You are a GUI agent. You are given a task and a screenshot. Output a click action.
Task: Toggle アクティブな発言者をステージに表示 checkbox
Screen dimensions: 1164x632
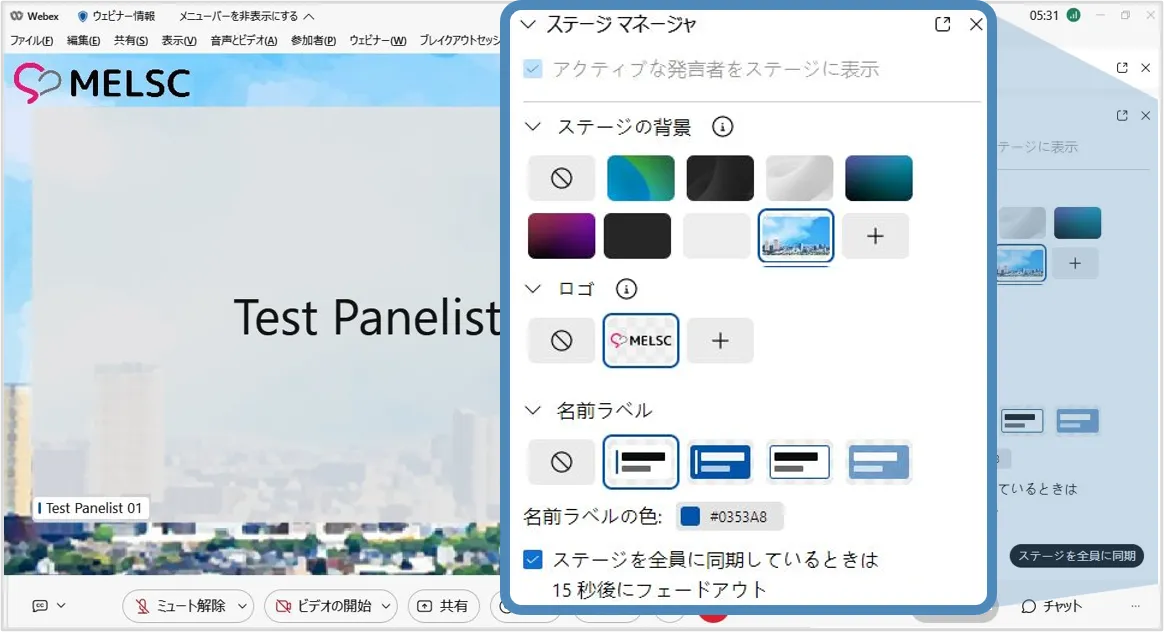pyautogui.click(x=533, y=69)
